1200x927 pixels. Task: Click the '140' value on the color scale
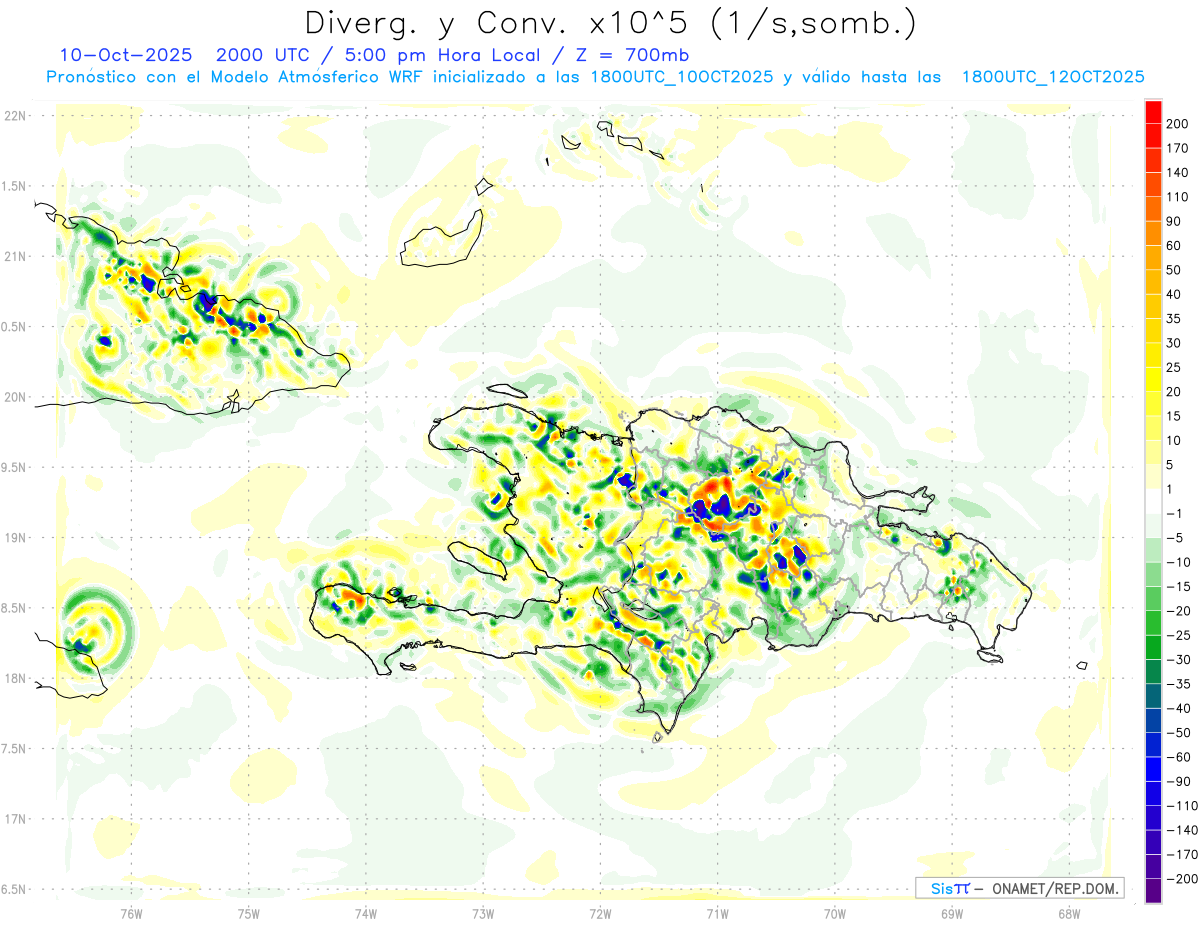pyautogui.click(x=1177, y=173)
